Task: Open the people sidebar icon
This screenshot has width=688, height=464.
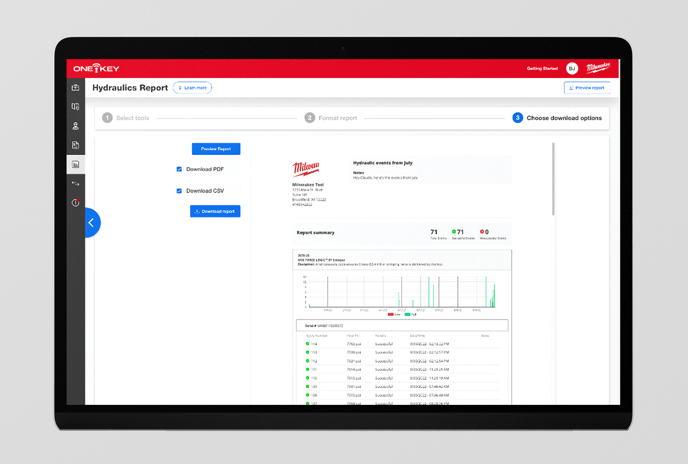Action: [75, 126]
